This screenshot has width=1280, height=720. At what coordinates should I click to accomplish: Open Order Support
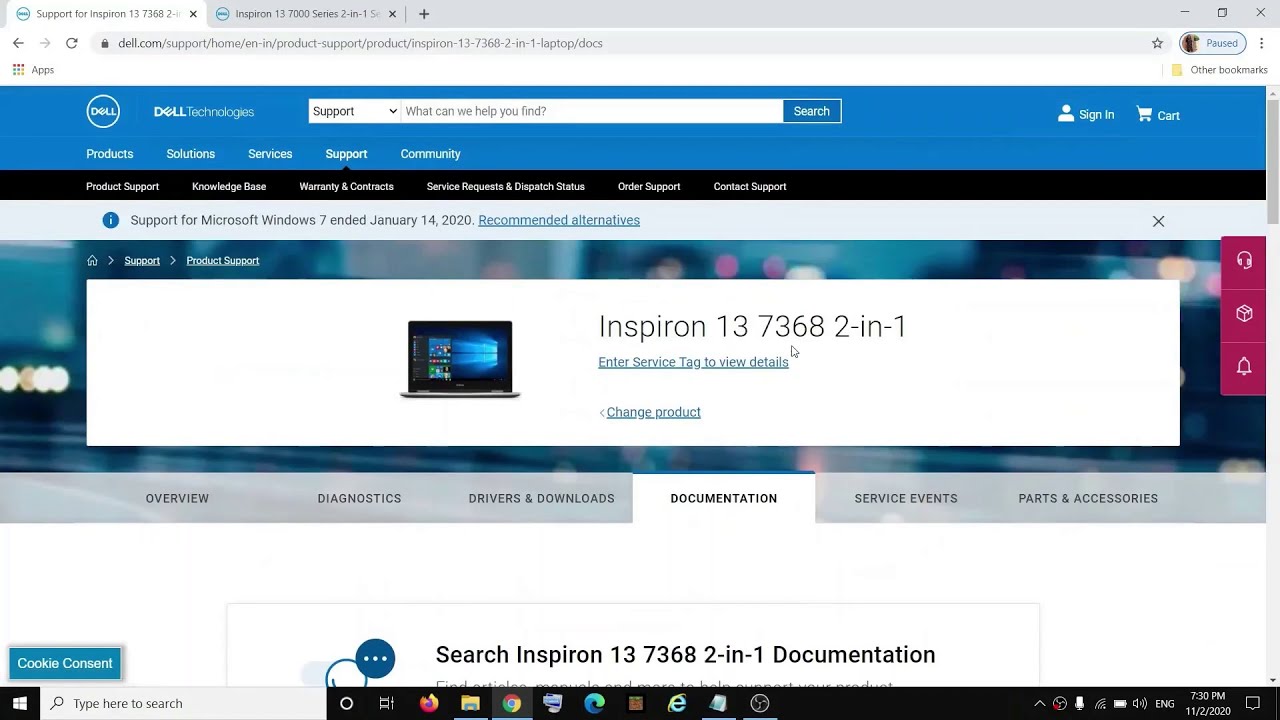(649, 186)
